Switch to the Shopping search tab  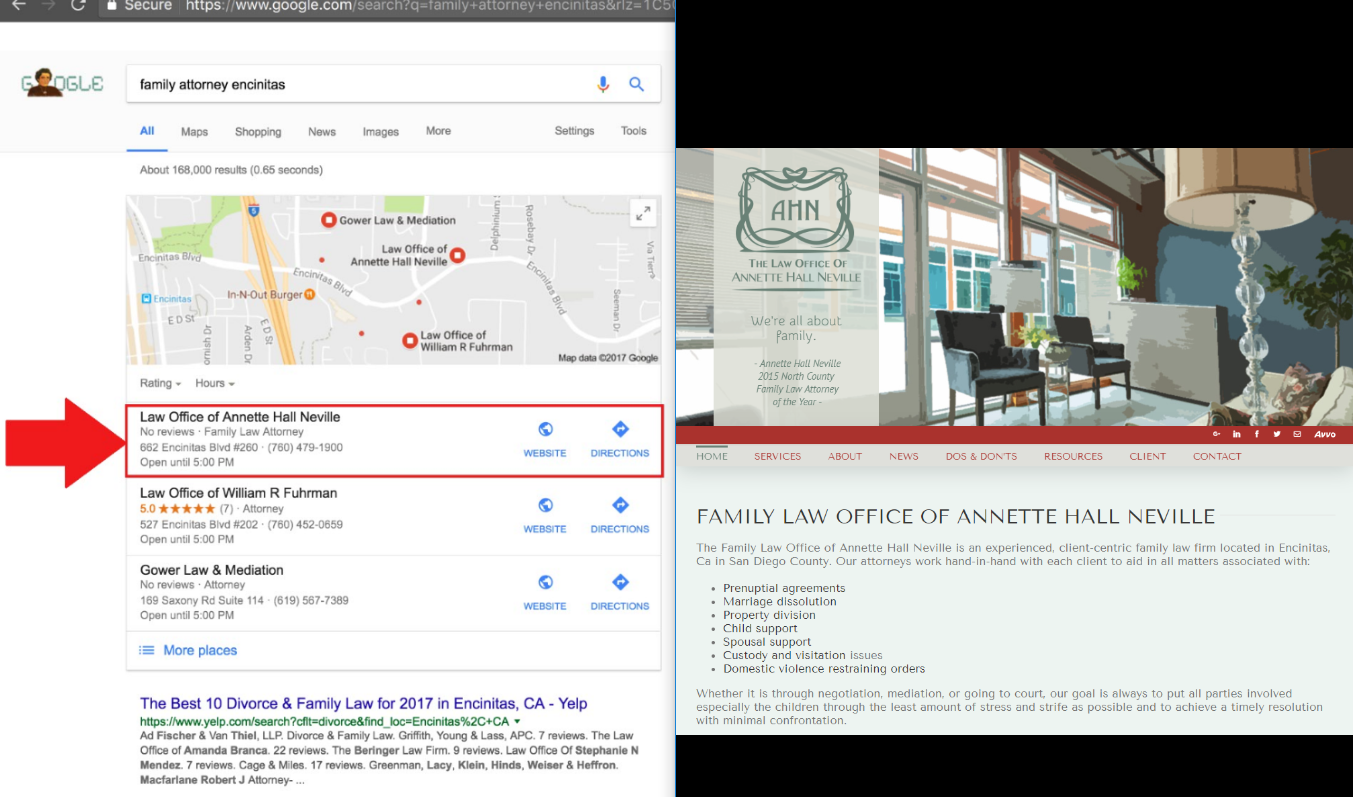pyautogui.click(x=258, y=132)
